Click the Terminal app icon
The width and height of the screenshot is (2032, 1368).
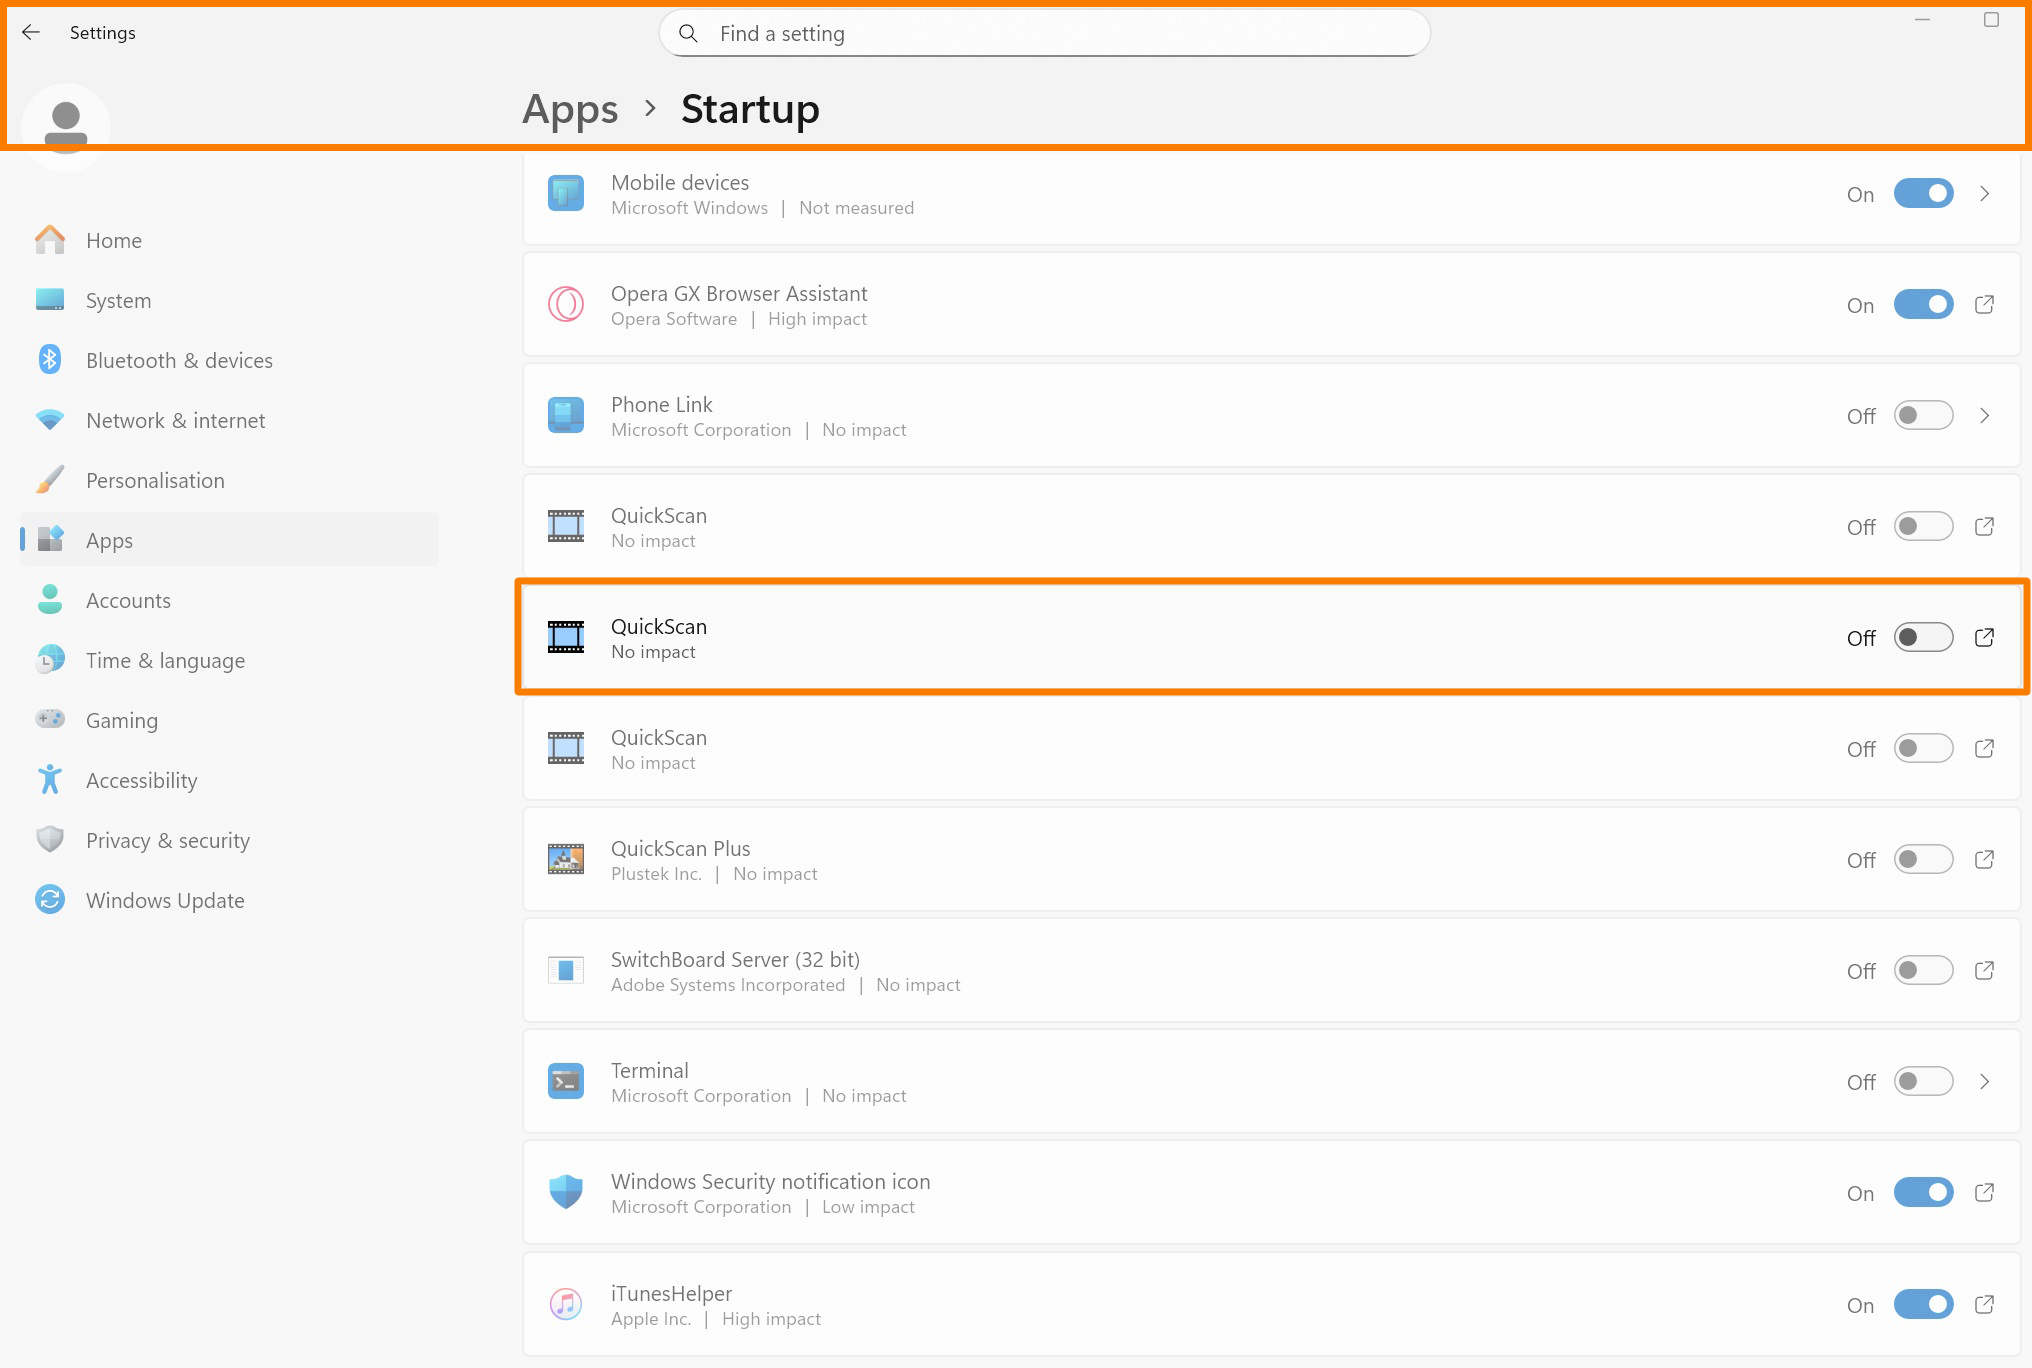pyautogui.click(x=566, y=1082)
